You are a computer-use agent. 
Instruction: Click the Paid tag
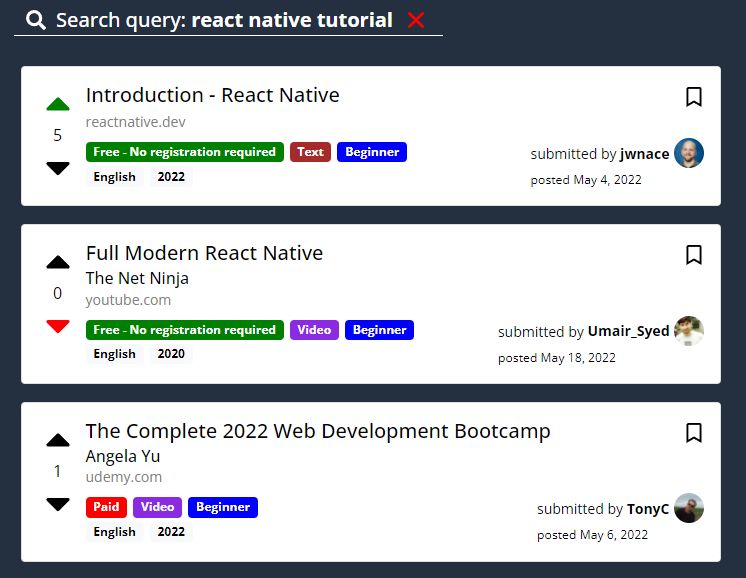(106, 507)
